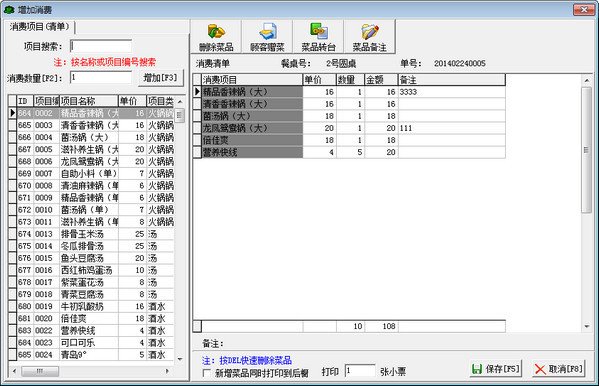
Task: Click the 项目类 column header
Action: click(x=160, y=101)
